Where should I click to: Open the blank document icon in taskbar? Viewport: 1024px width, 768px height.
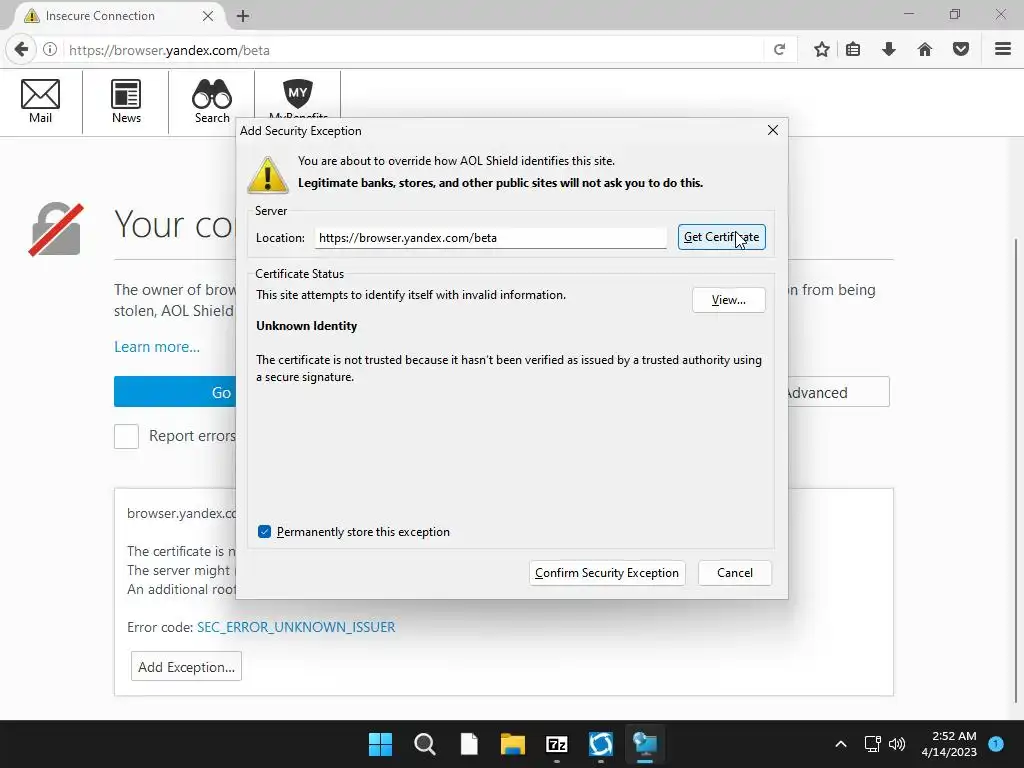469,744
